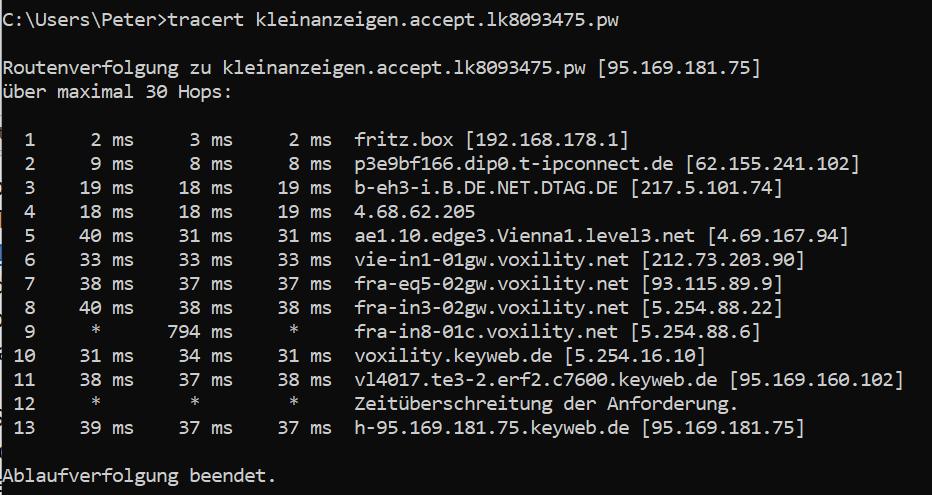Click the 'über maximal 30 Hops' line

(116, 92)
